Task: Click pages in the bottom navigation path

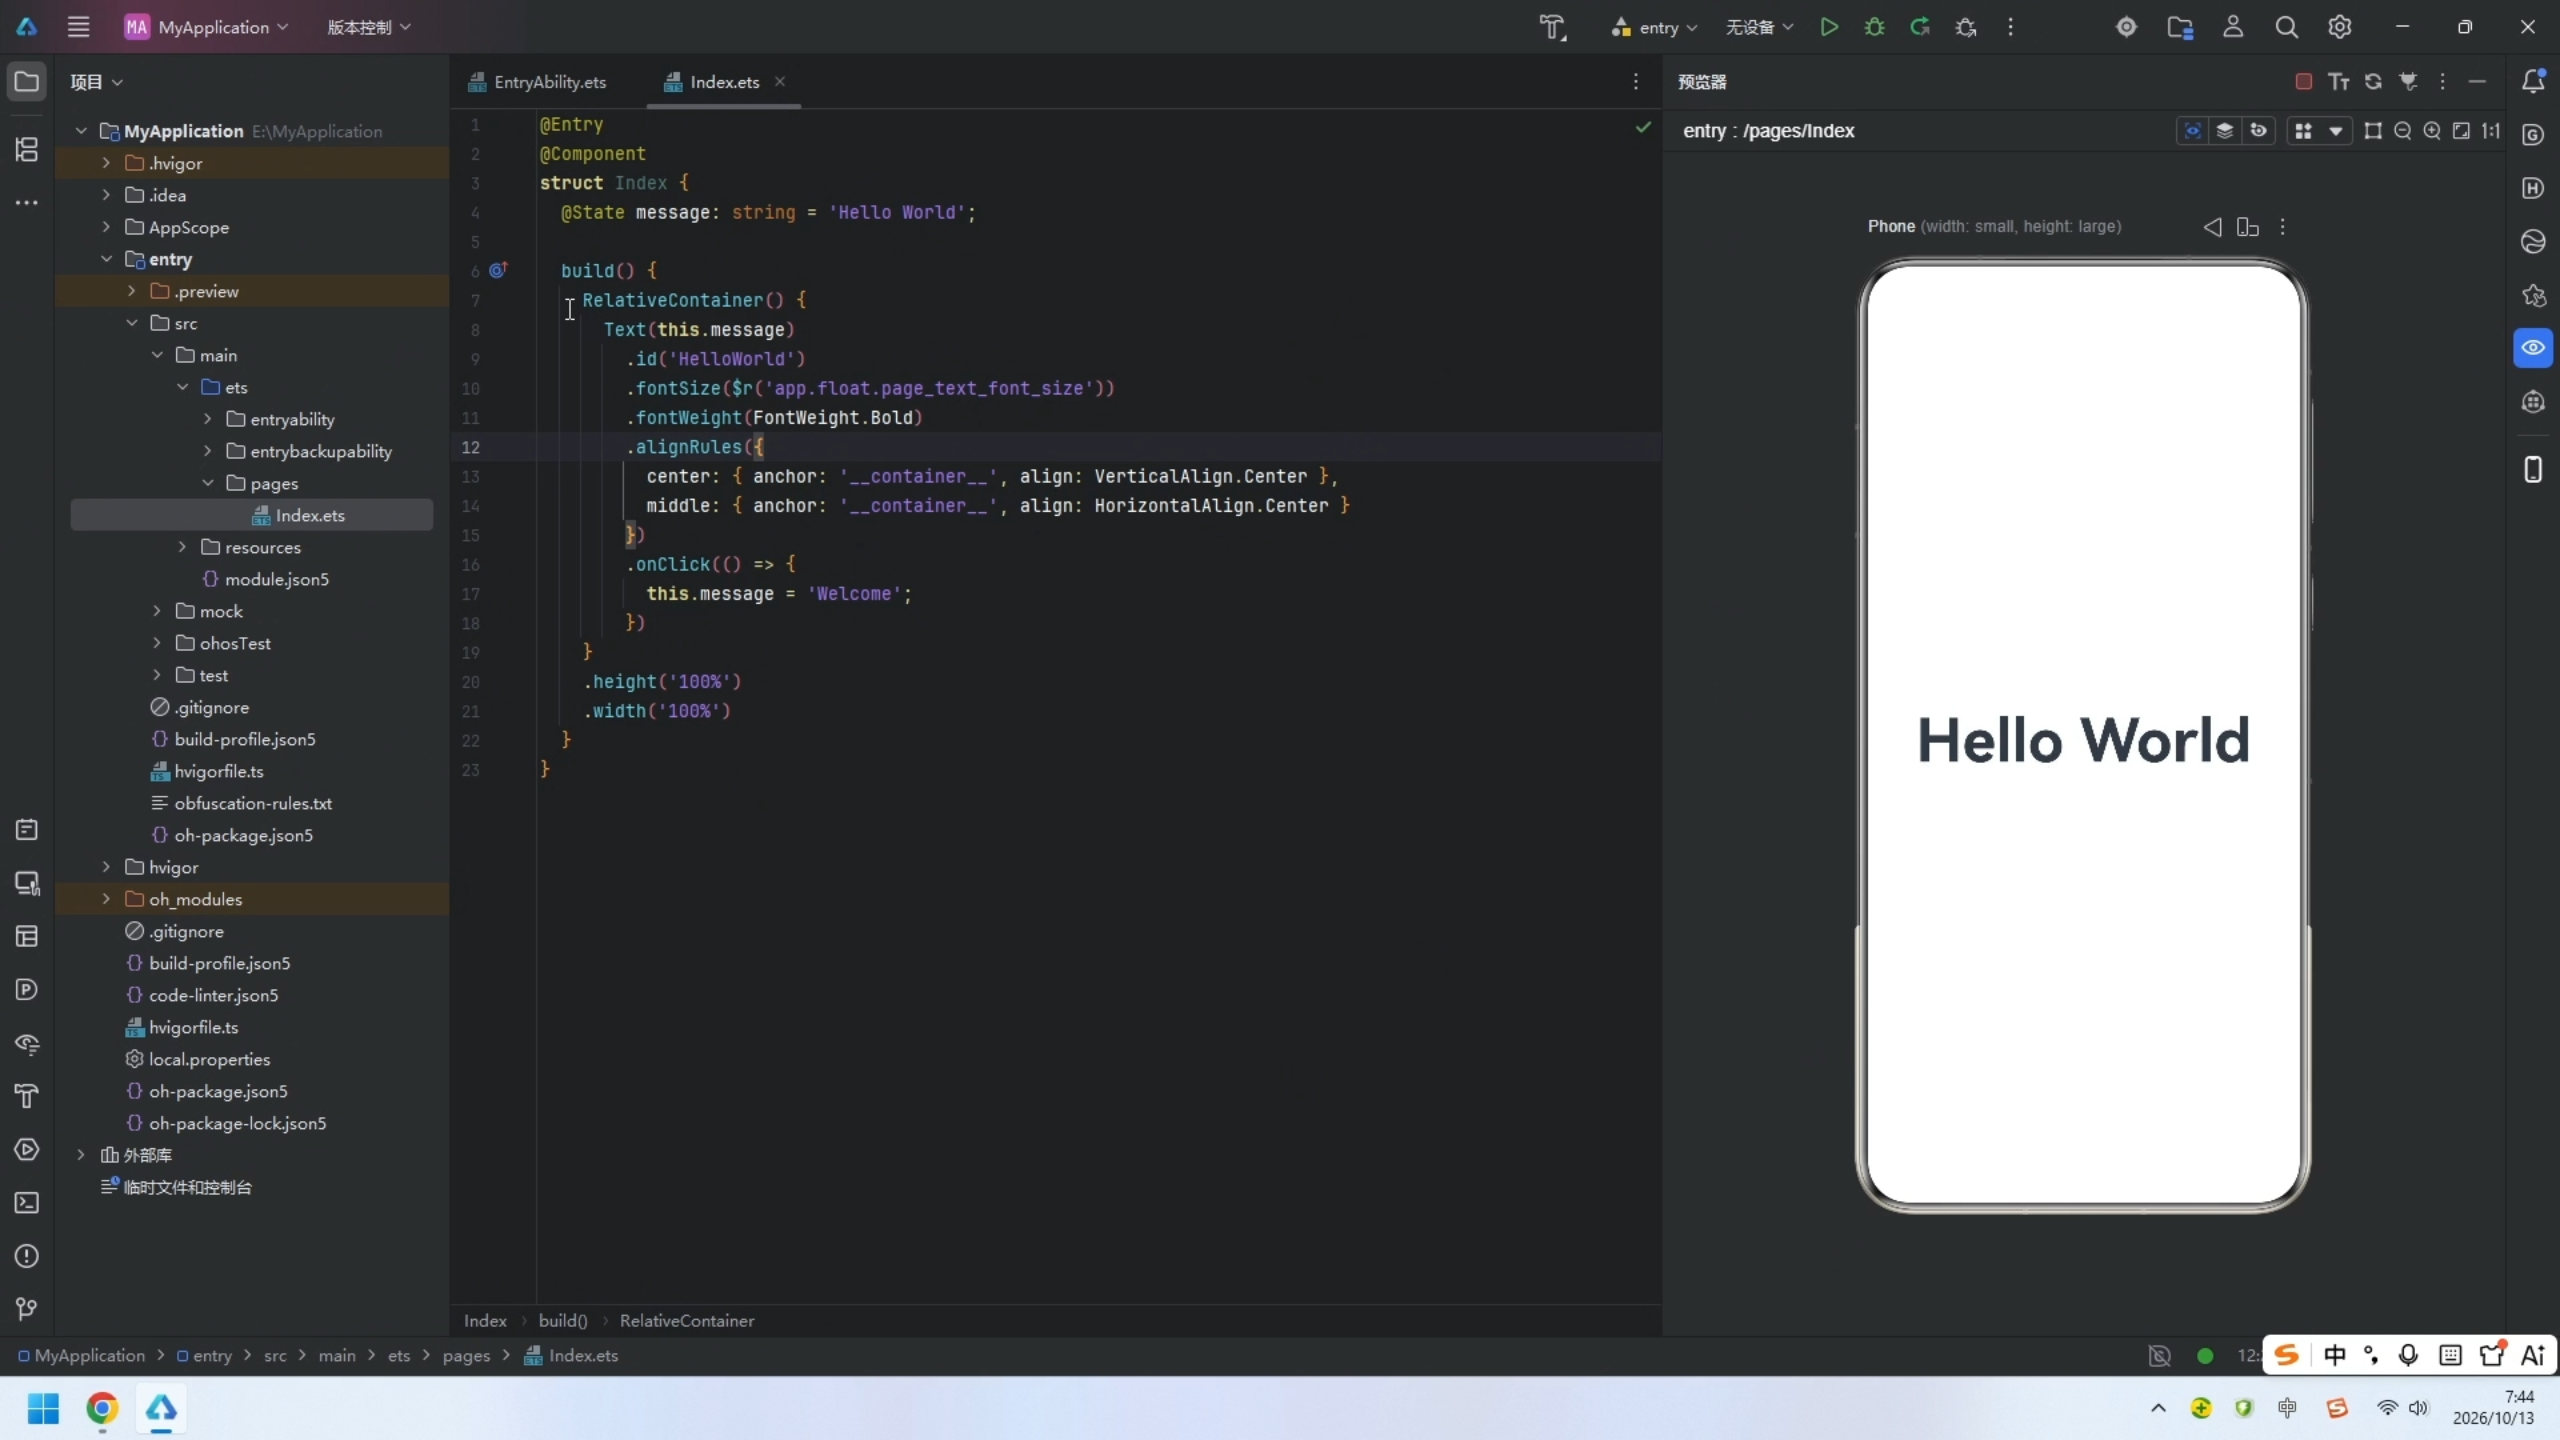Action: point(466,1355)
